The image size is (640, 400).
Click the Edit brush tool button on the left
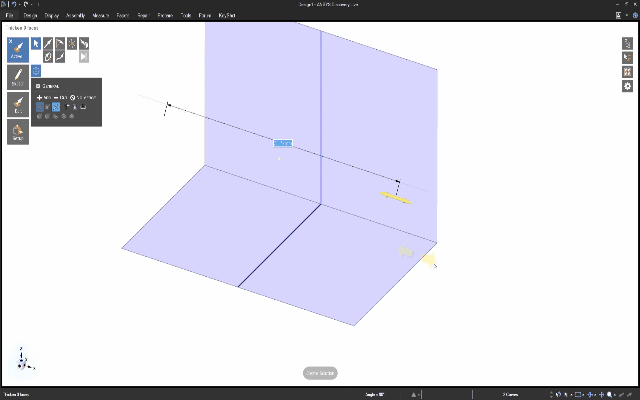coord(18,104)
